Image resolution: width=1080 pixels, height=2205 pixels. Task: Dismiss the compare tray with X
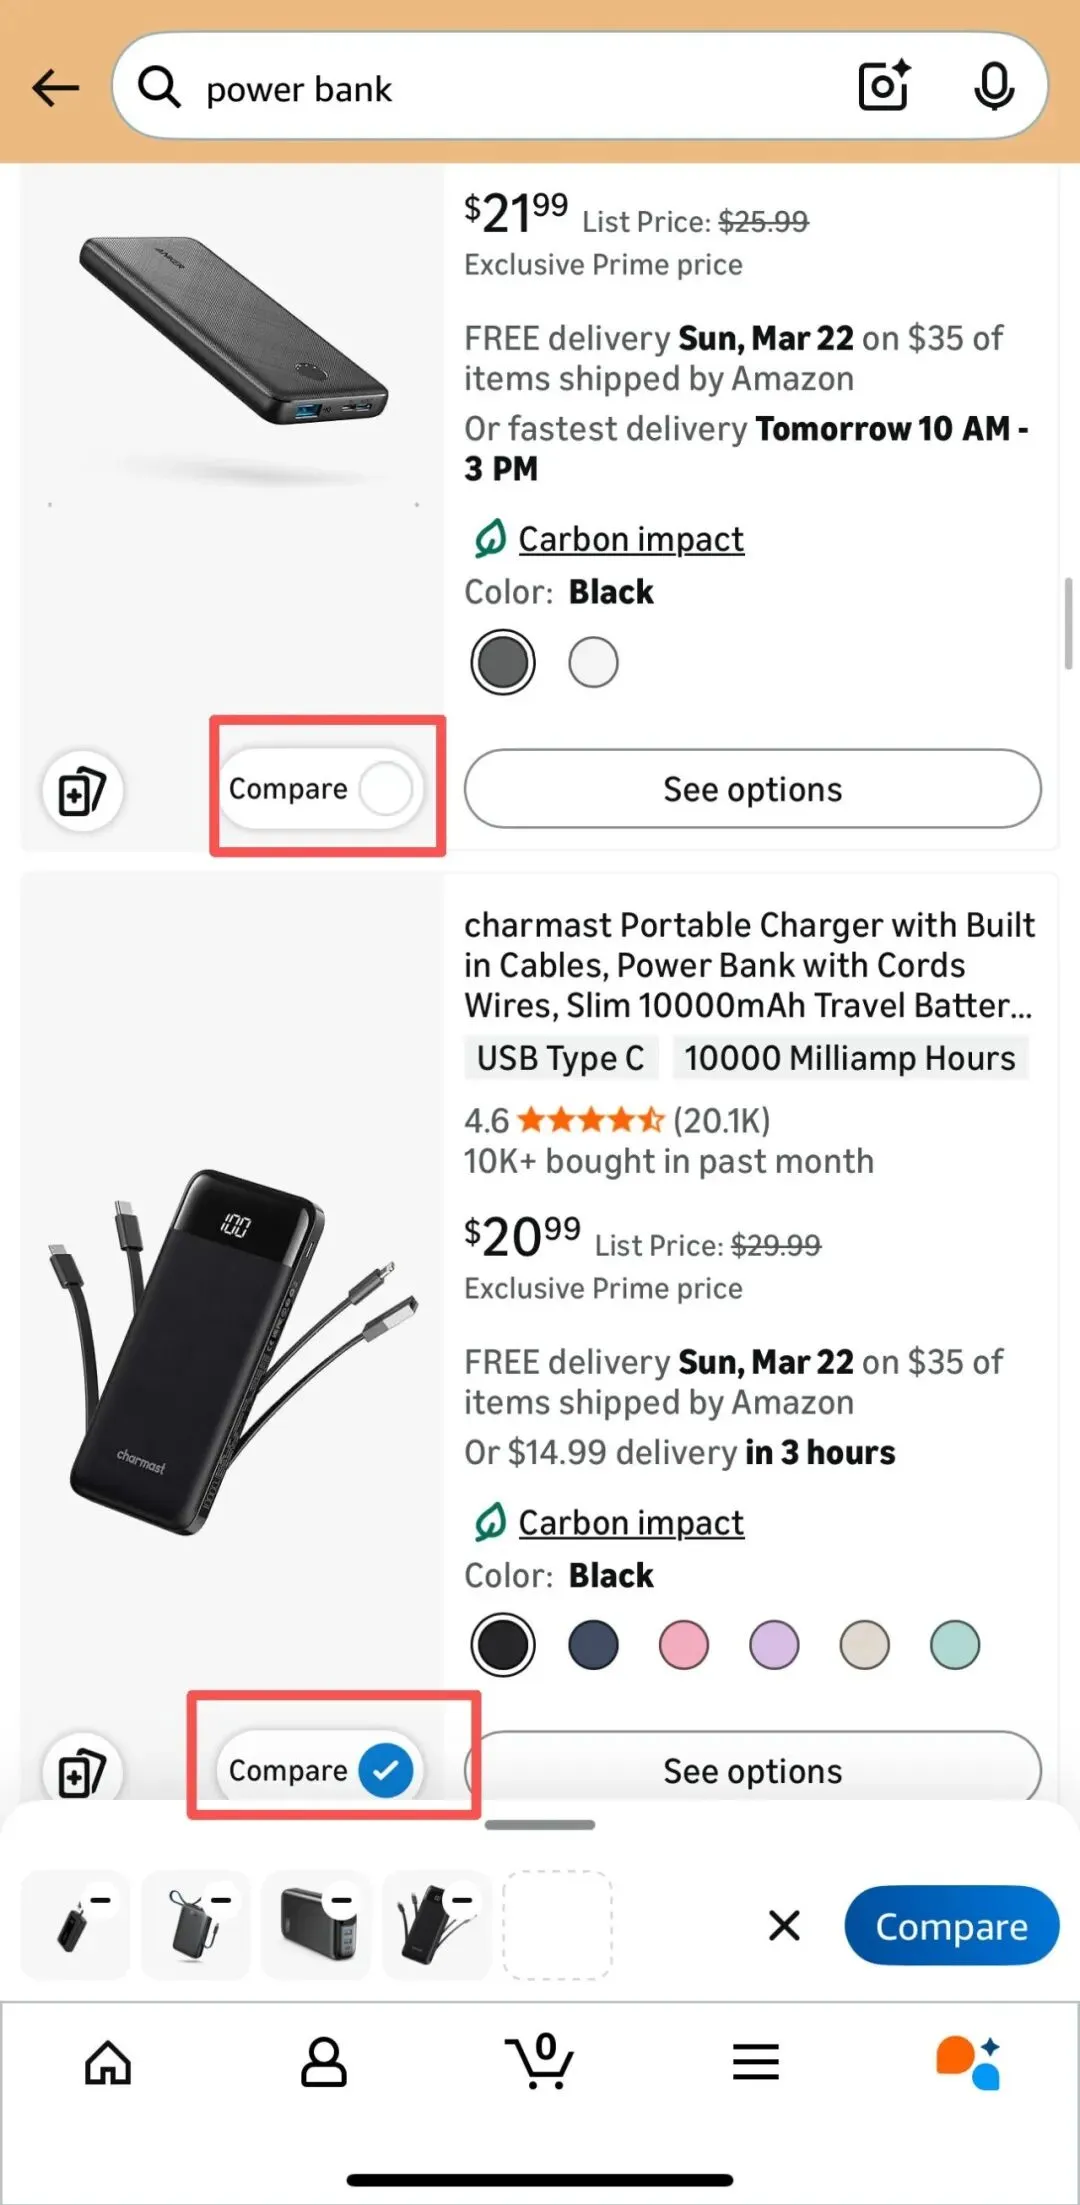pos(784,1925)
